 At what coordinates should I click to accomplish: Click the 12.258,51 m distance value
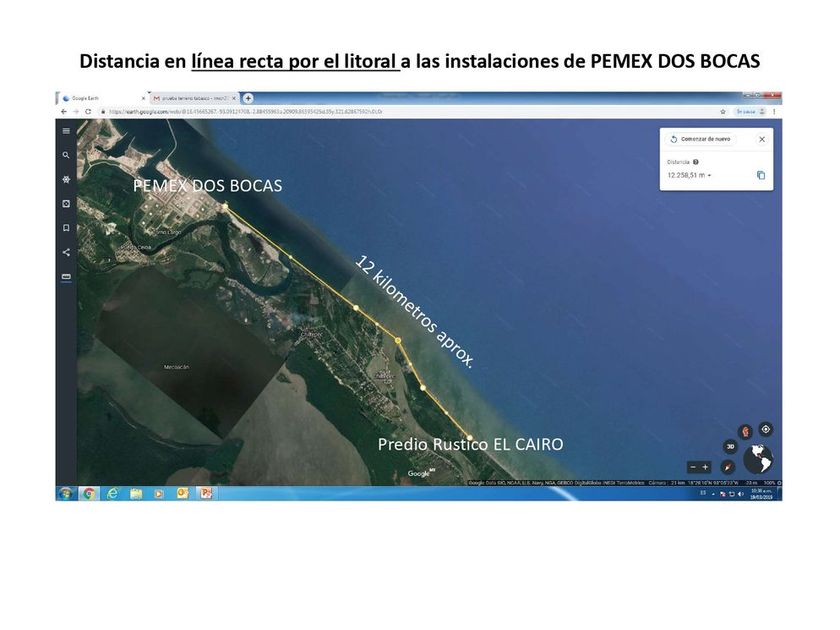click(686, 175)
